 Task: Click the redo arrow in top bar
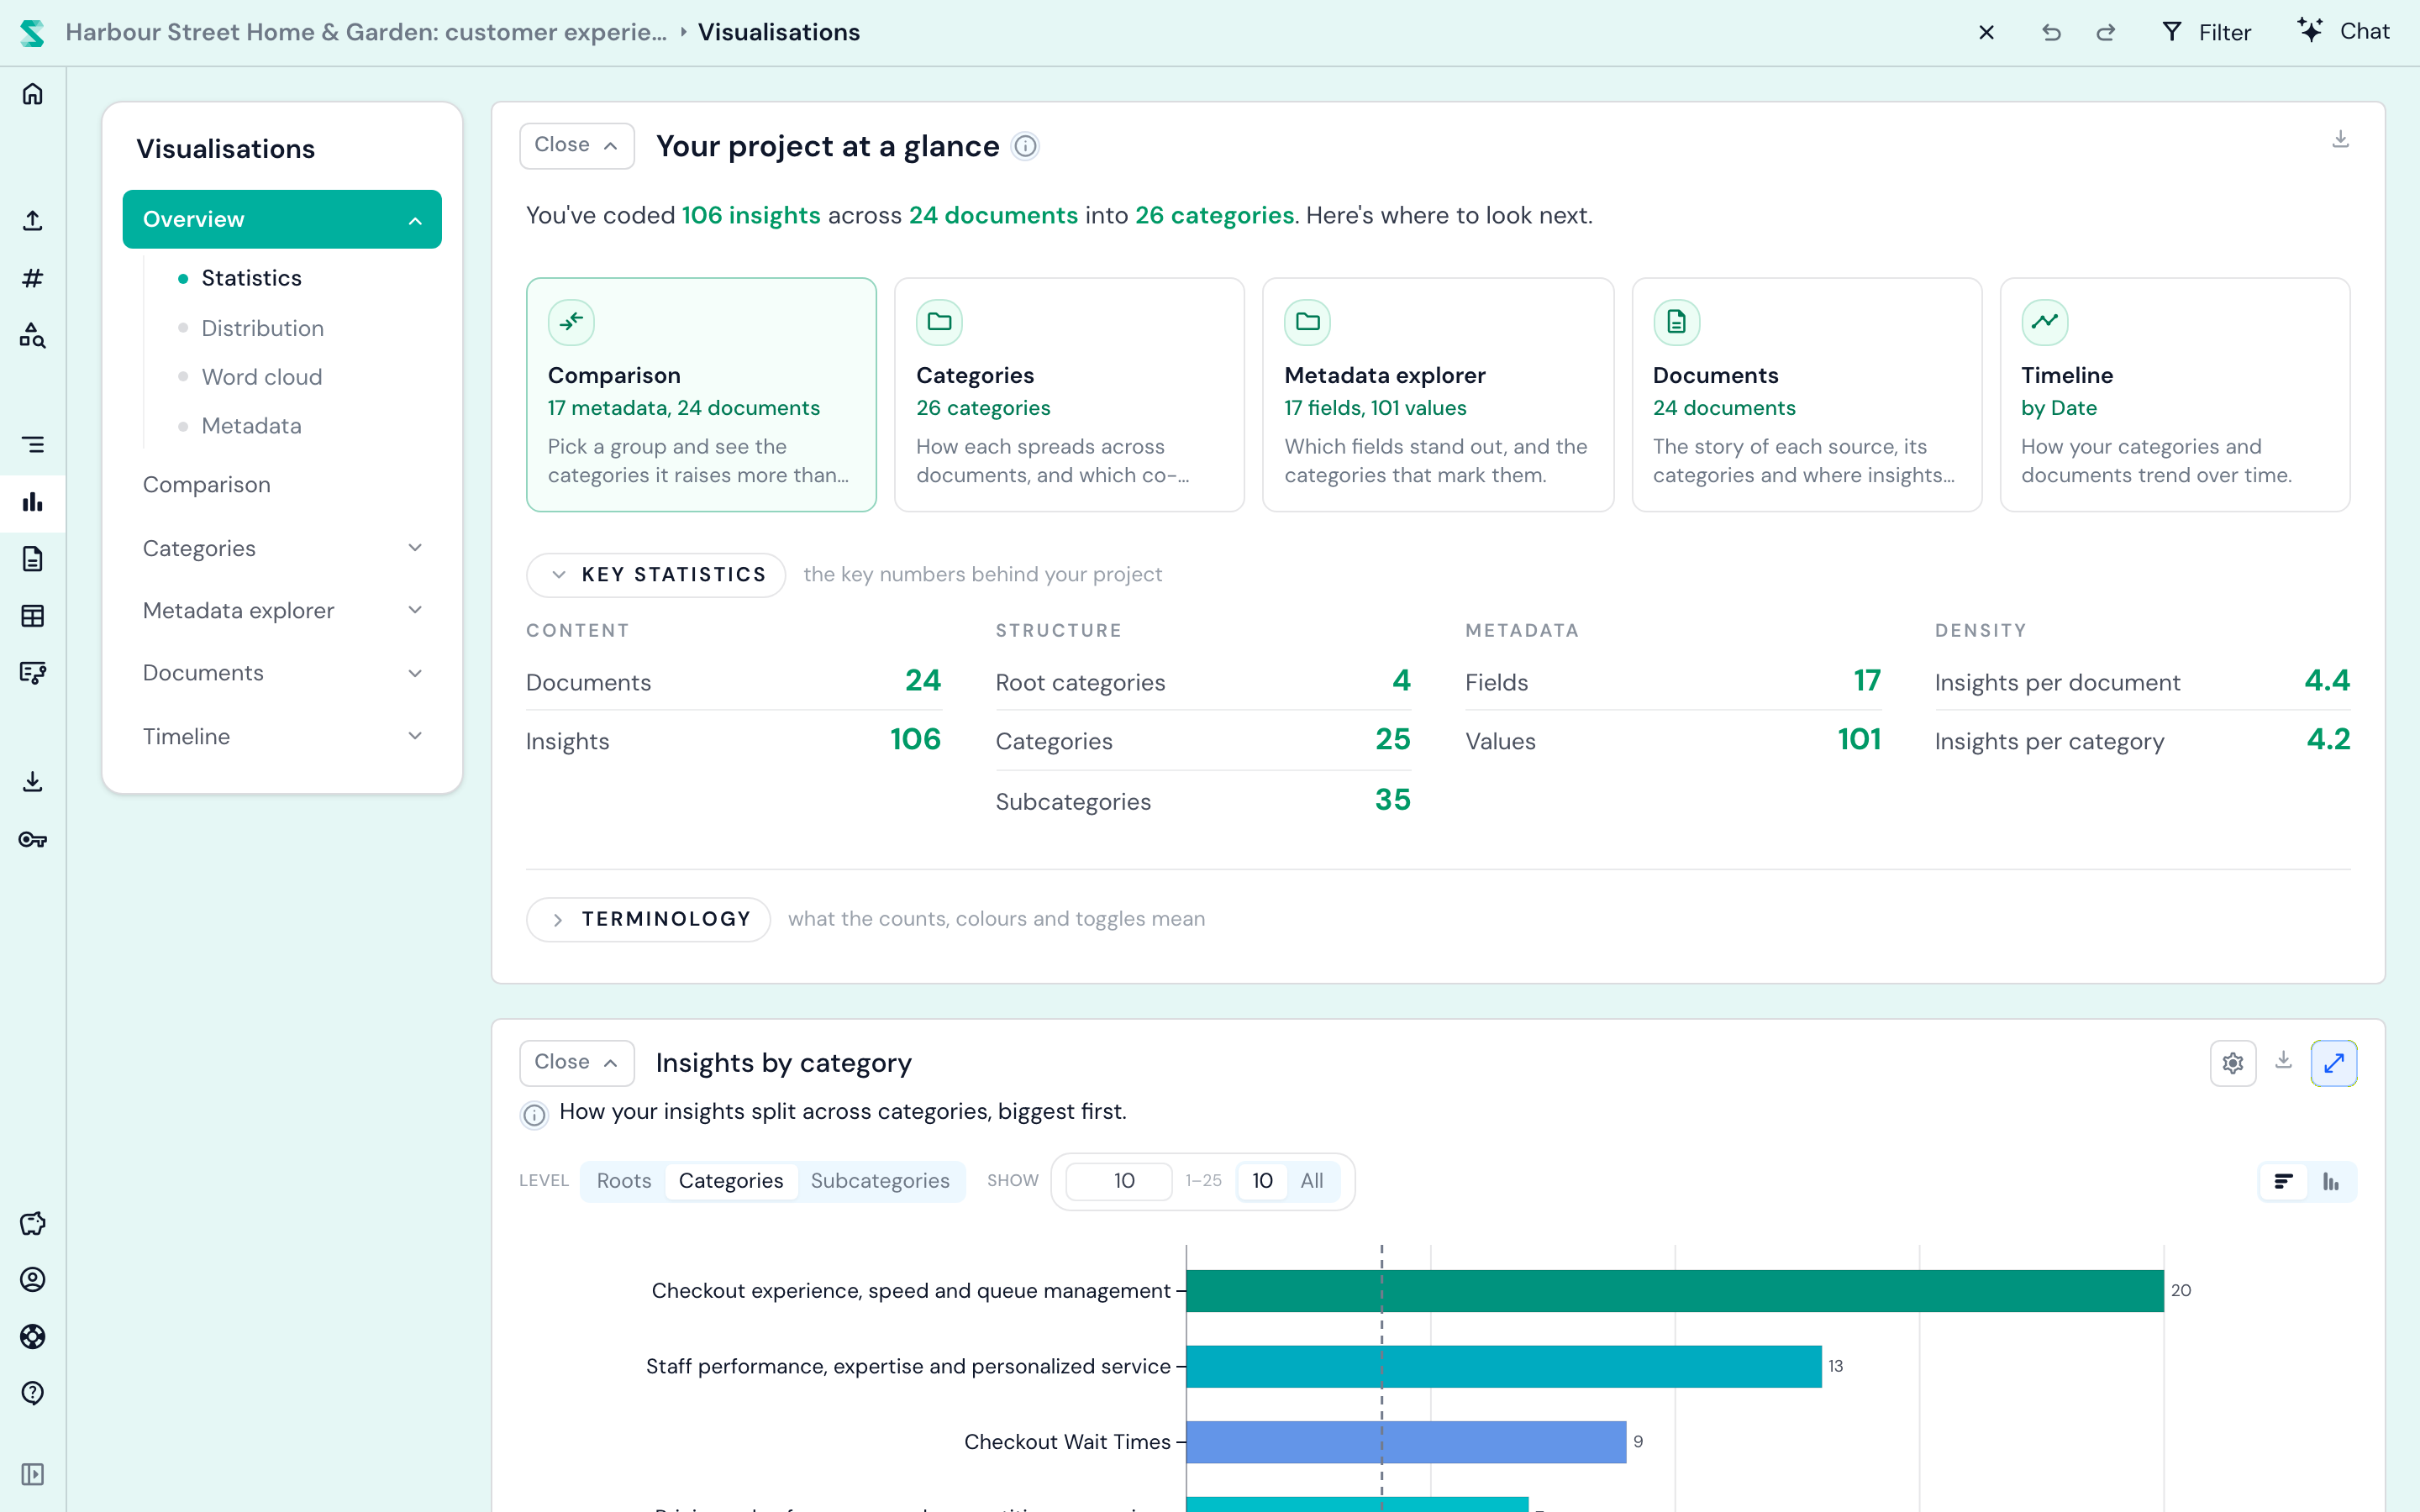tap(2106, 32)
